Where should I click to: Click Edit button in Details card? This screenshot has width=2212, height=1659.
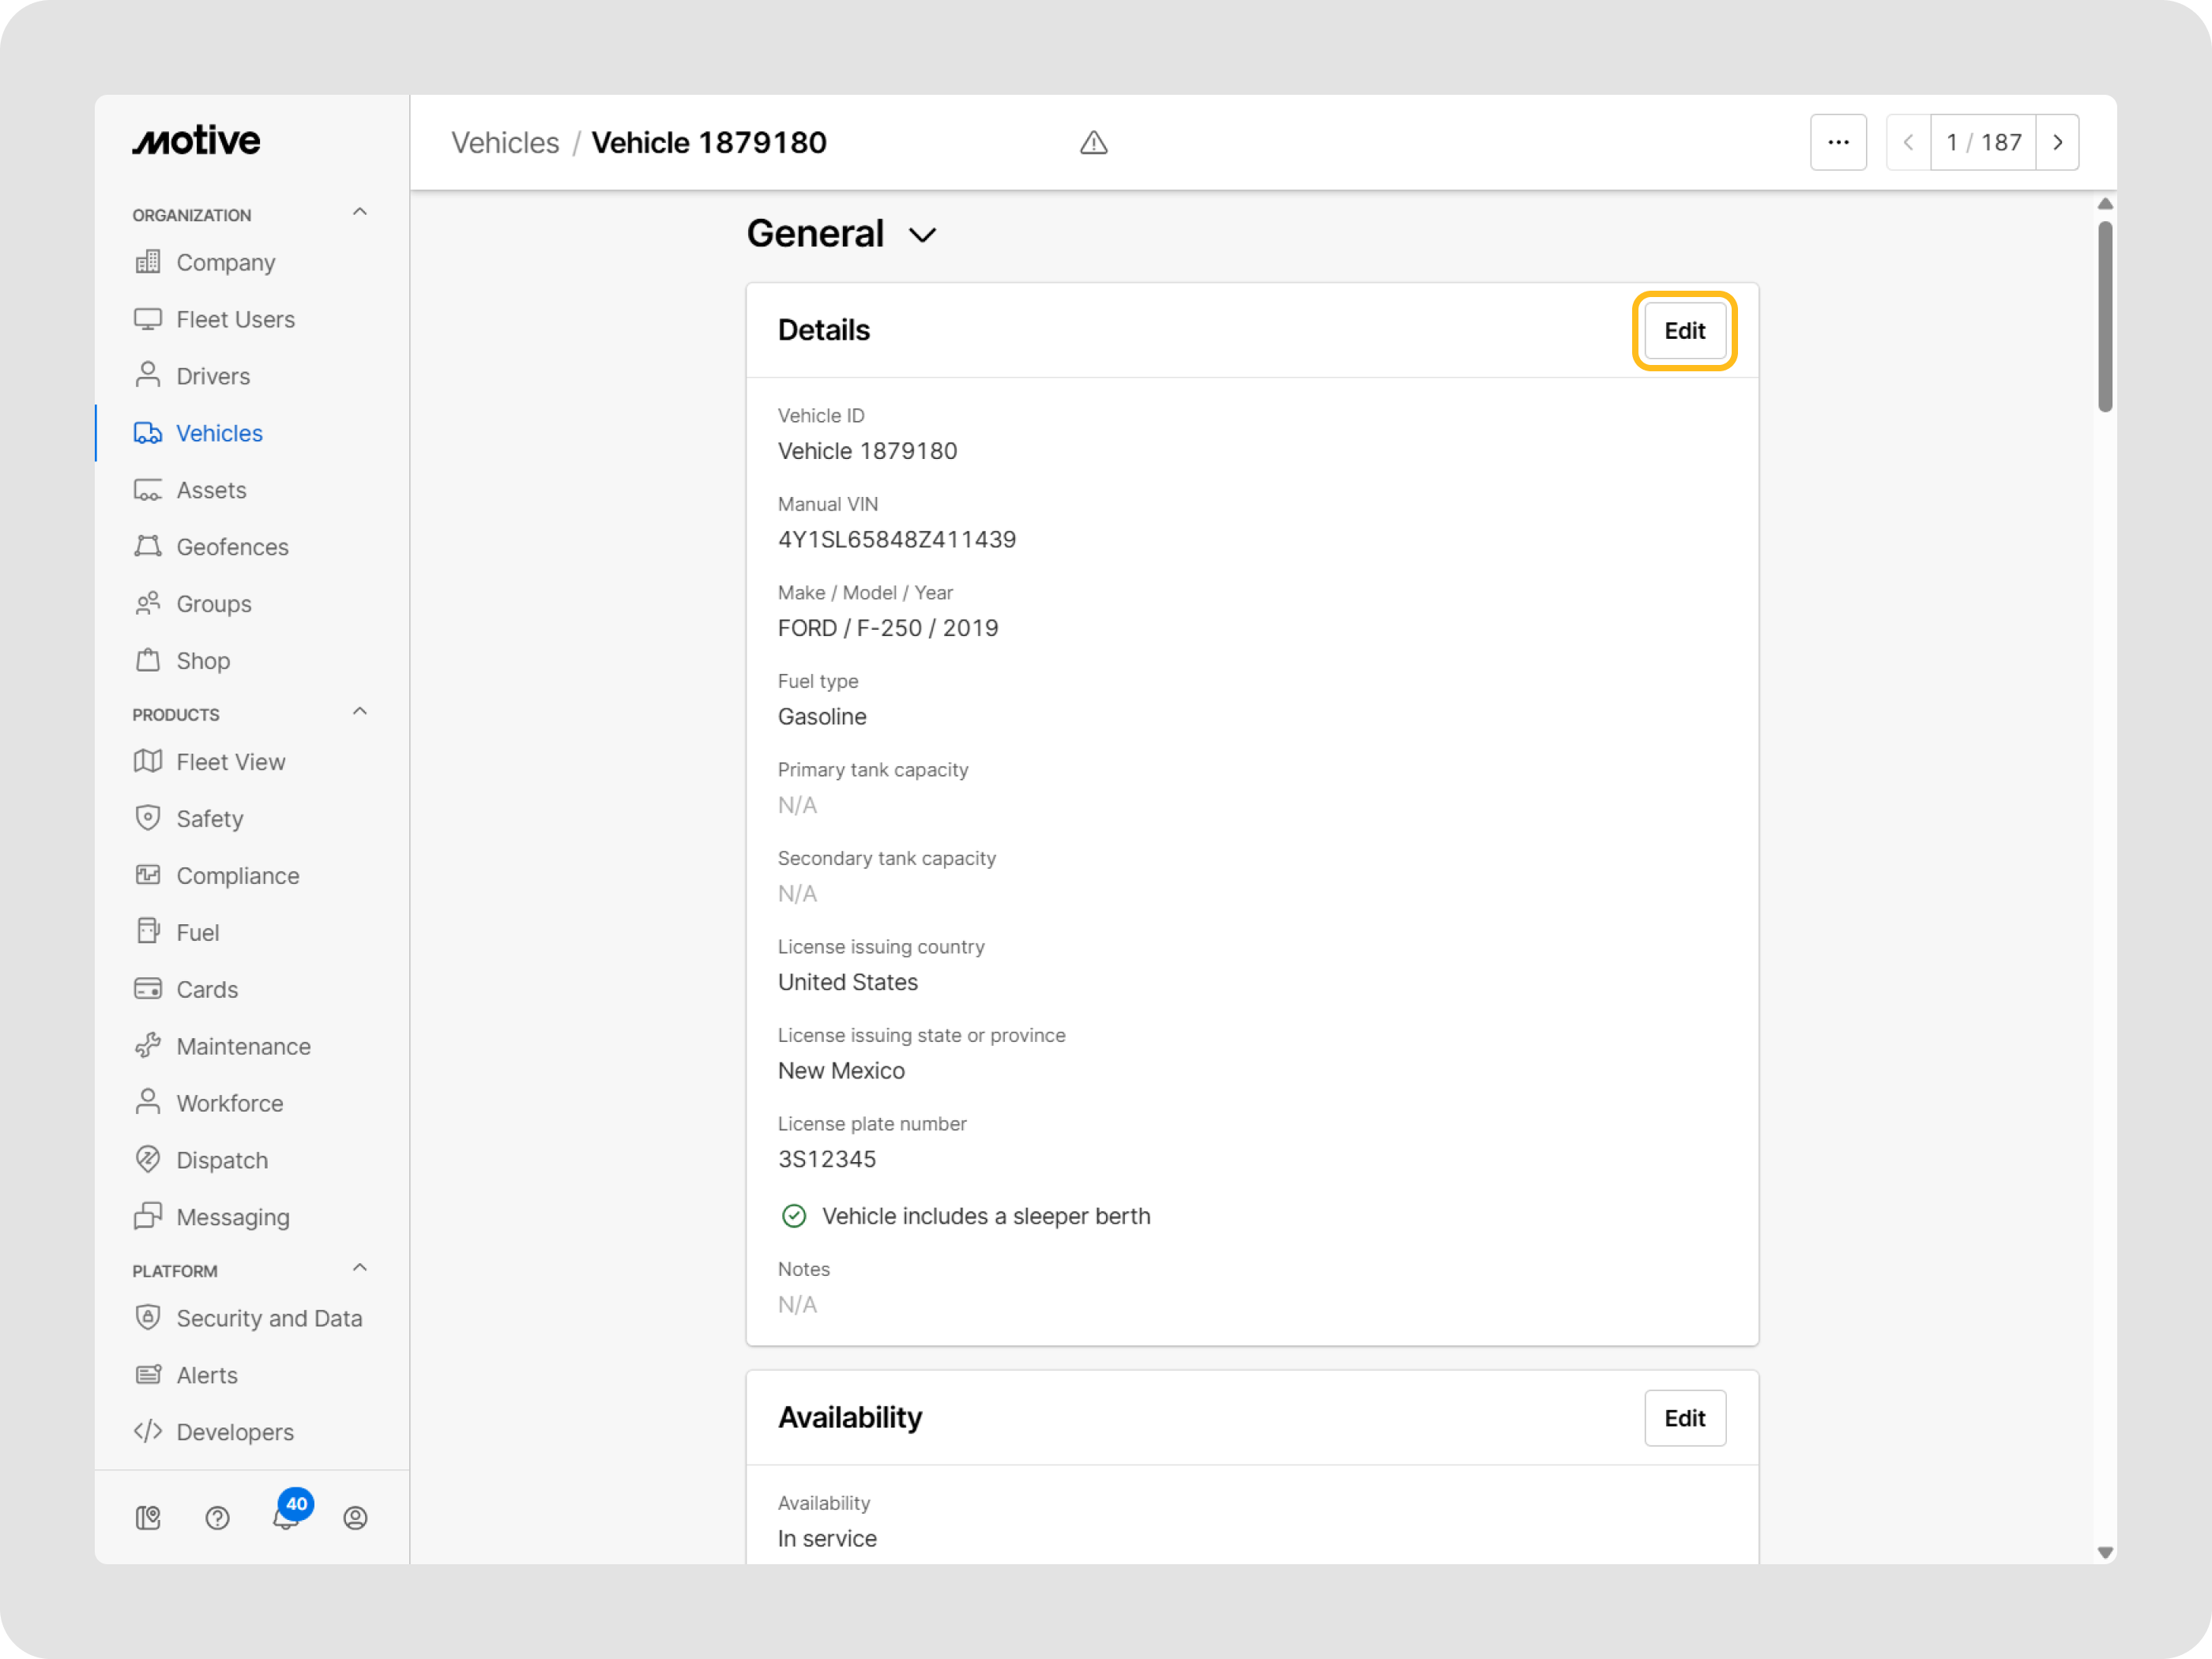[1684, 331]
